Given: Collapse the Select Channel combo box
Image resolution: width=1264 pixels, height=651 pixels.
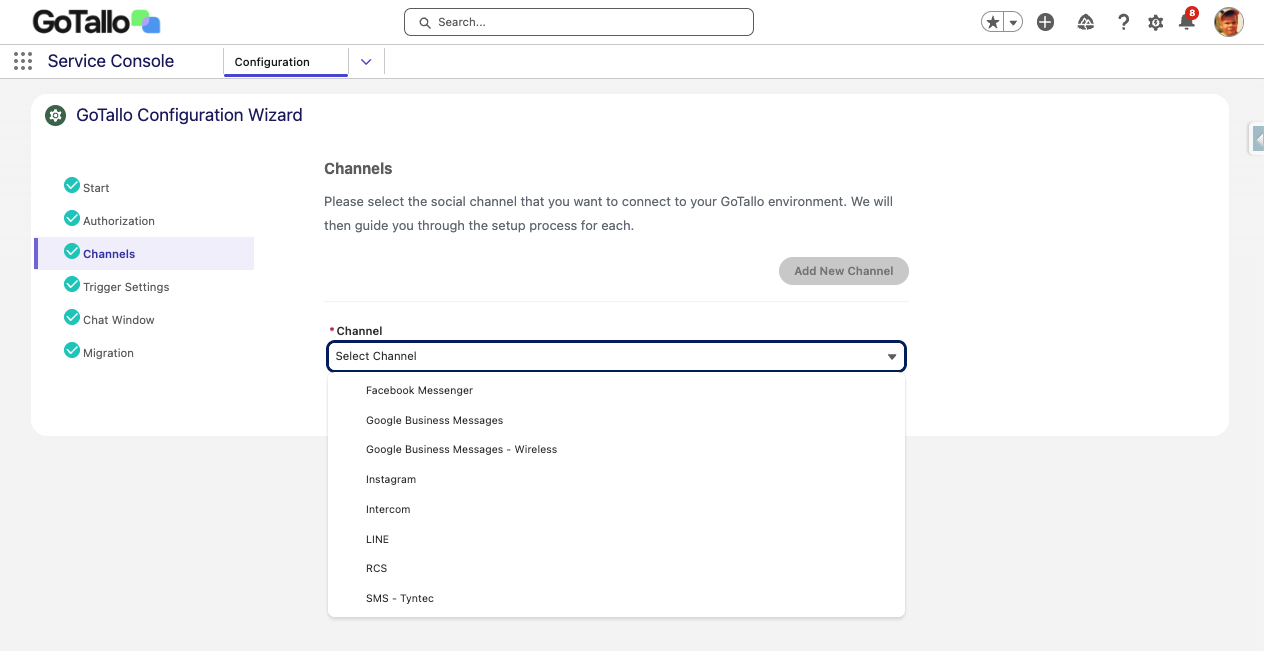Looking at the screenshot, I should tap(616, 356).
